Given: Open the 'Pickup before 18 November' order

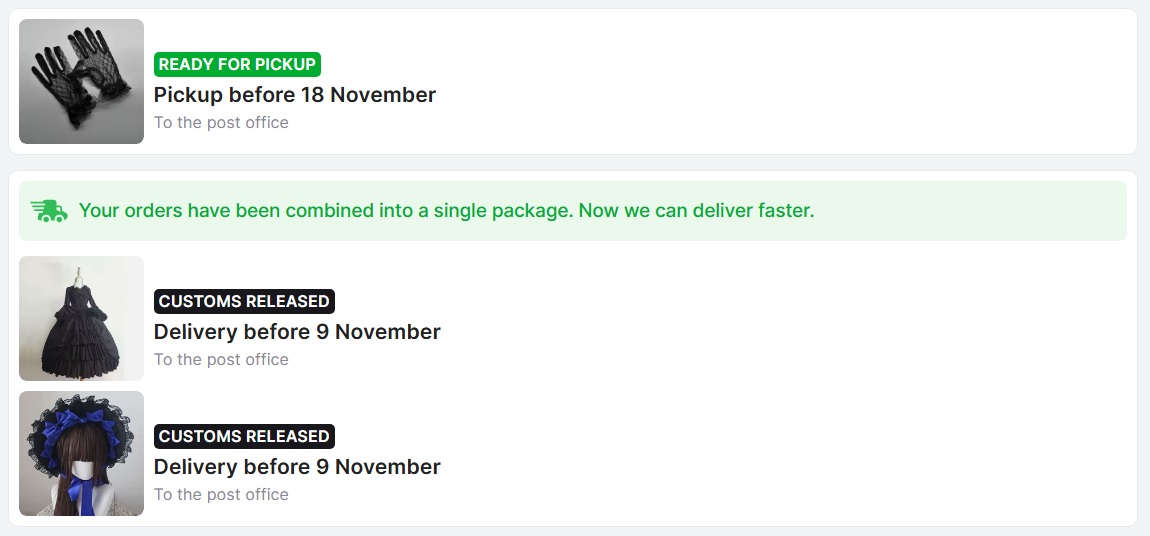Looking at the screenshot, I should 294,95.
